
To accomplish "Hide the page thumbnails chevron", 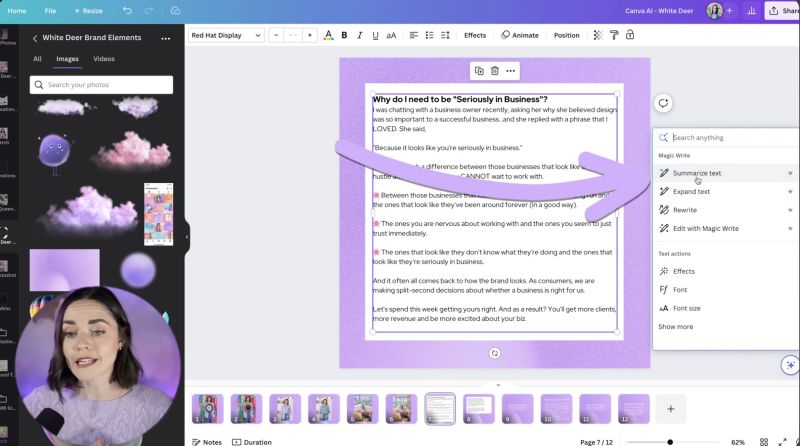I will click(498, 385).
